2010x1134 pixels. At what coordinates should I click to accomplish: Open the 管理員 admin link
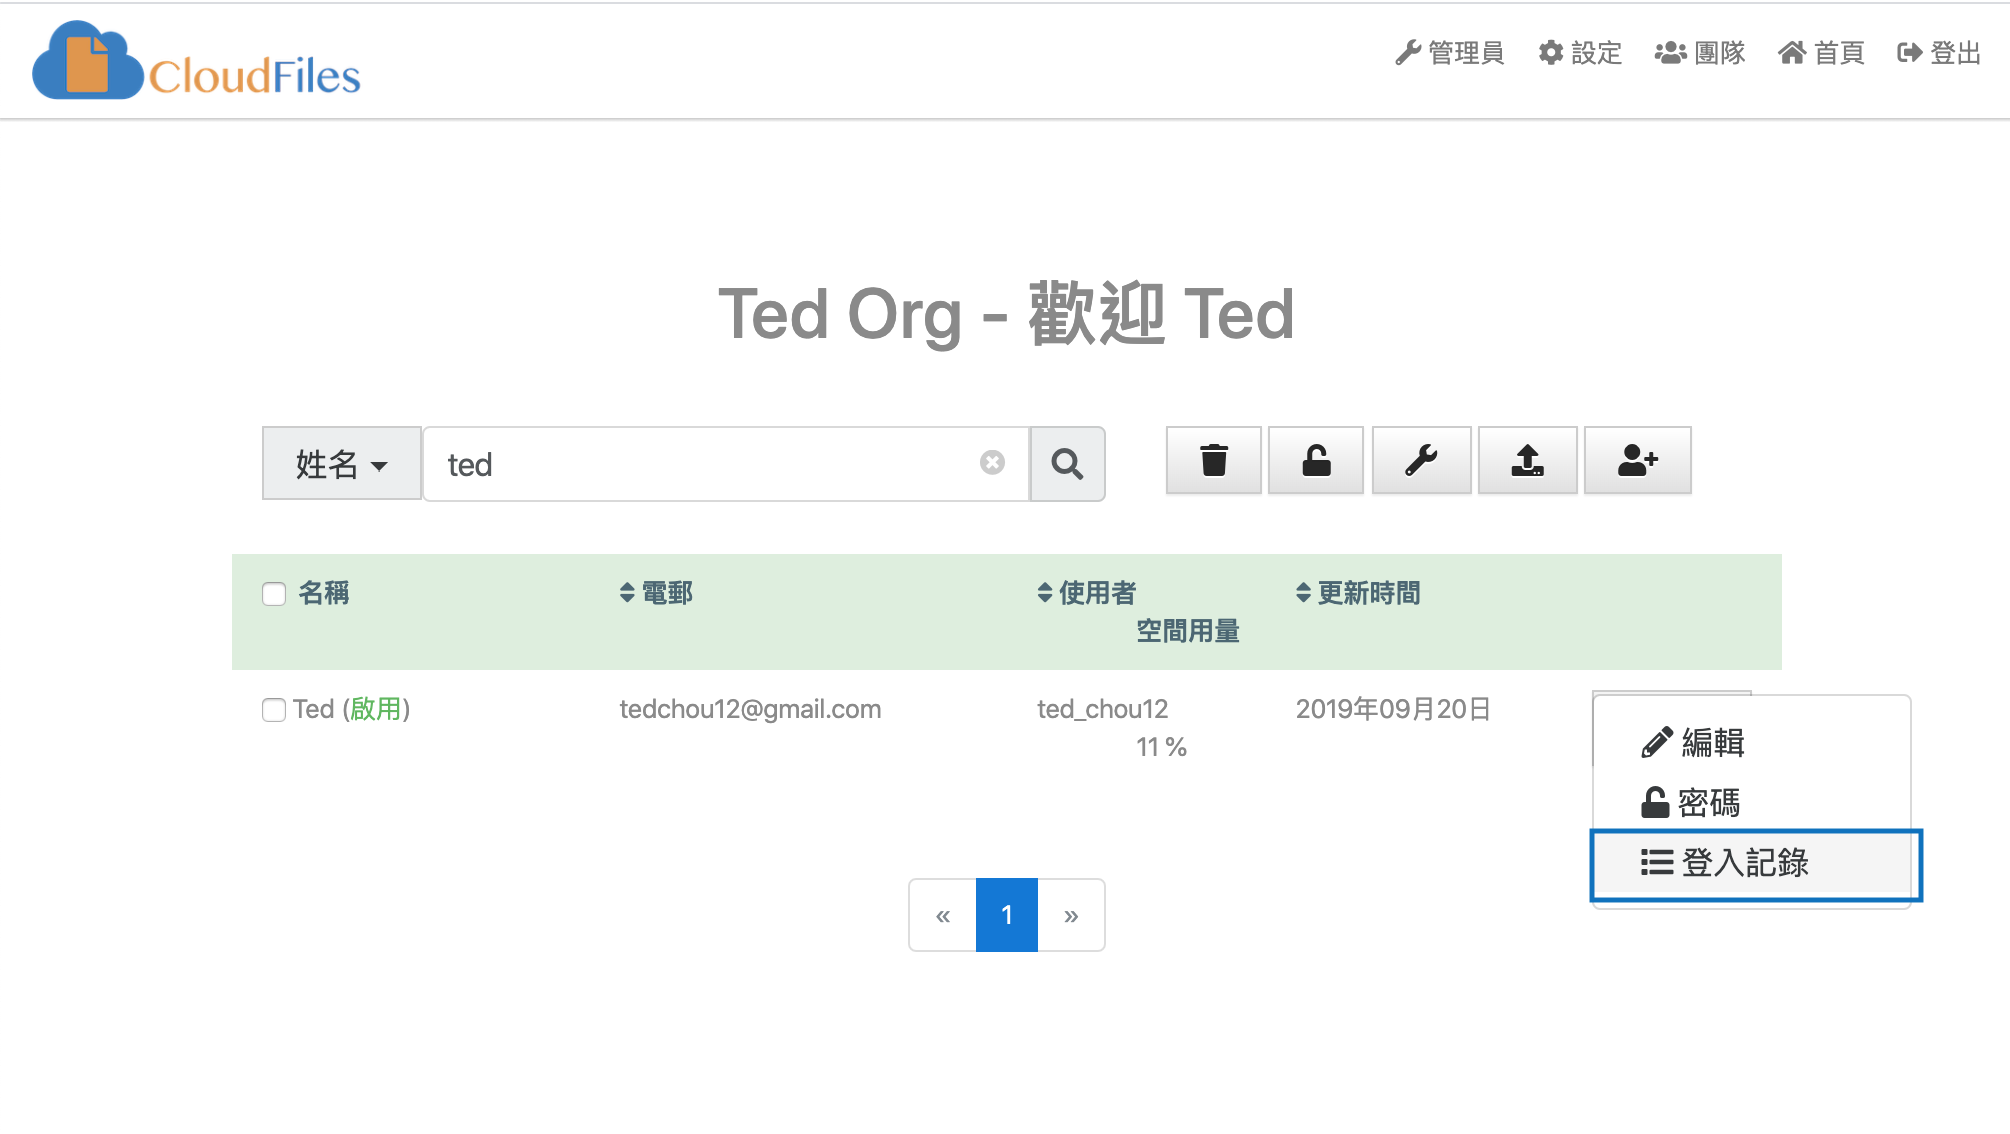point(1449,53)
